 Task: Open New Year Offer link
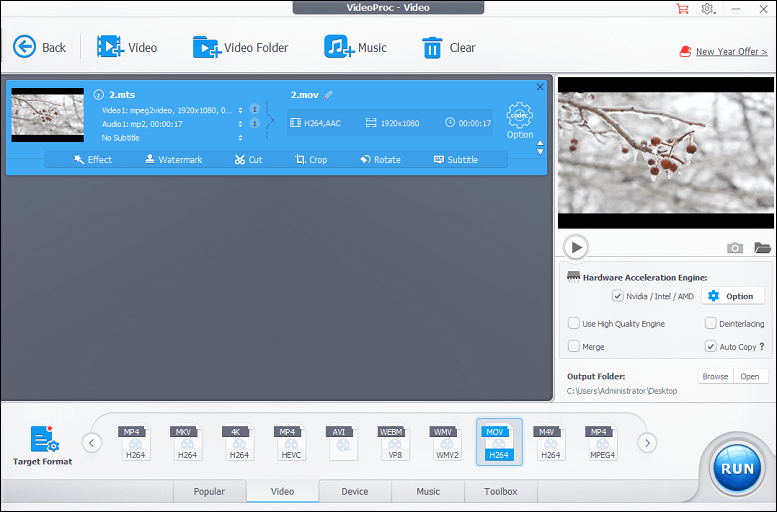(x=731, y=52)
